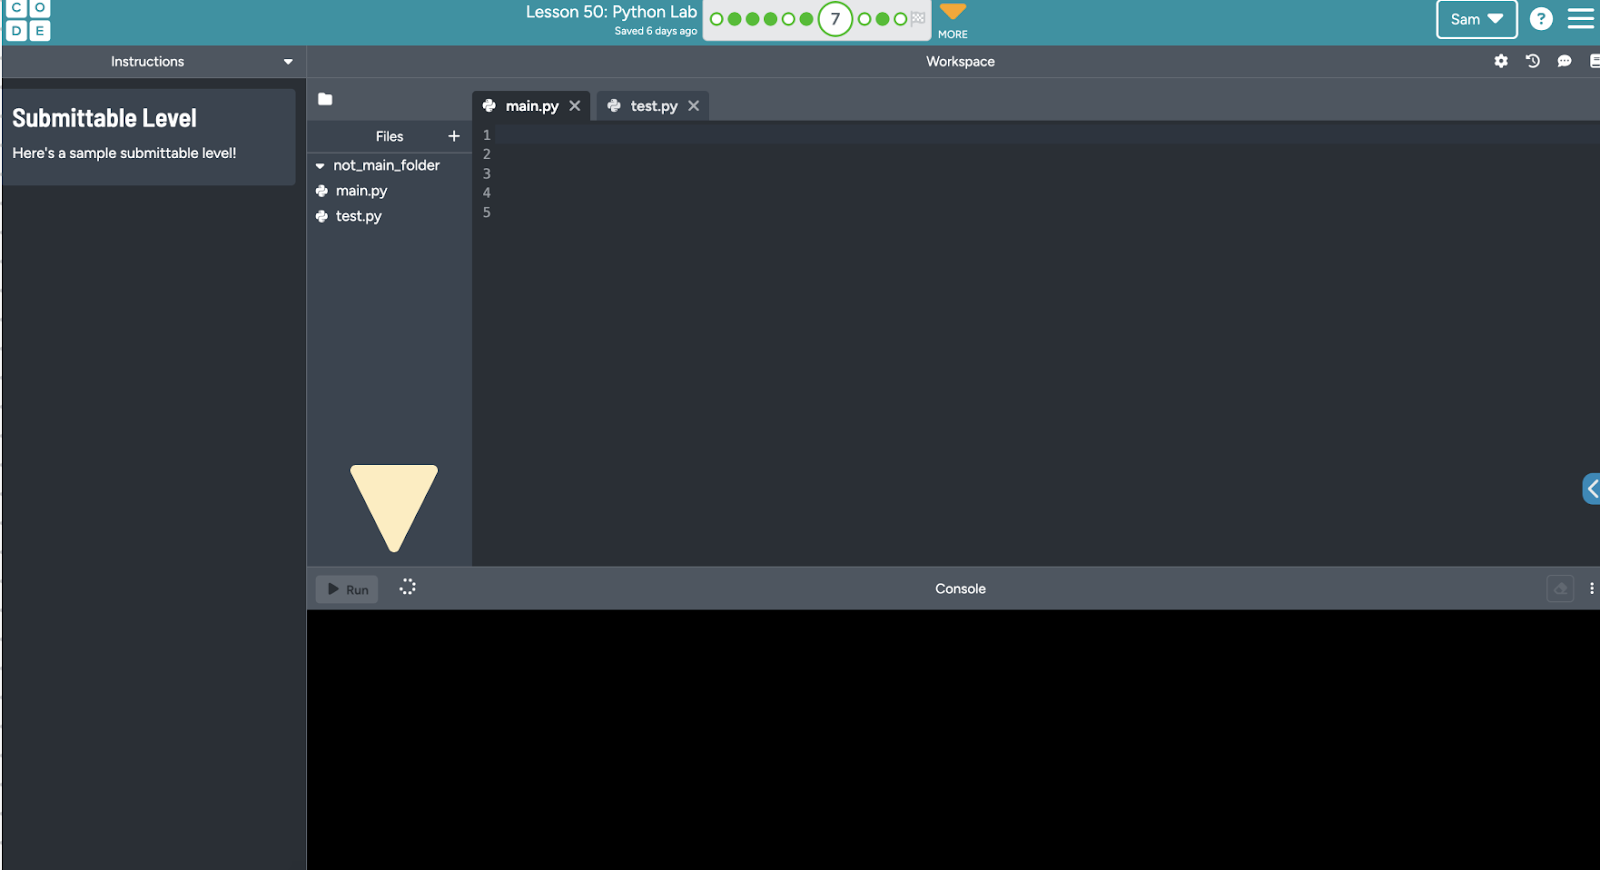This screenshot has height=870, width=1600.
Task: Collapse the Instructions panel dropdown arrow
Action: tap(288, 62)
